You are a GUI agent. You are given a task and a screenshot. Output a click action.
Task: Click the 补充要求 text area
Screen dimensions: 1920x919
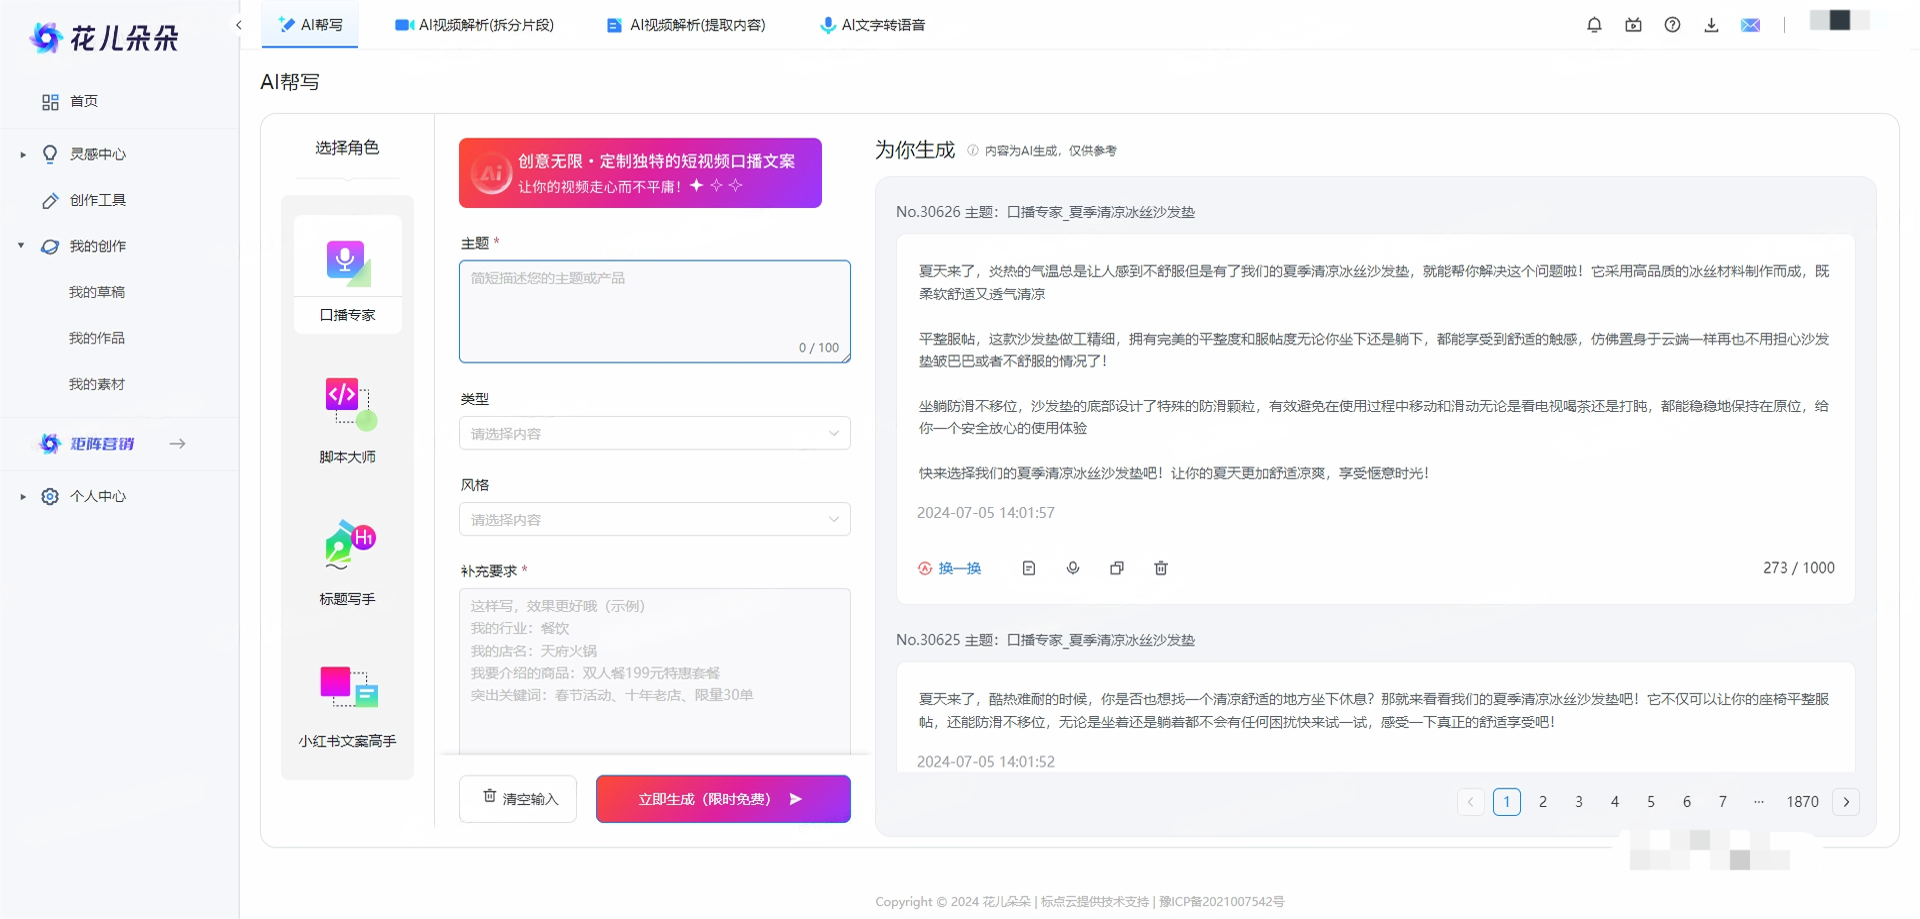pos(654,671)
